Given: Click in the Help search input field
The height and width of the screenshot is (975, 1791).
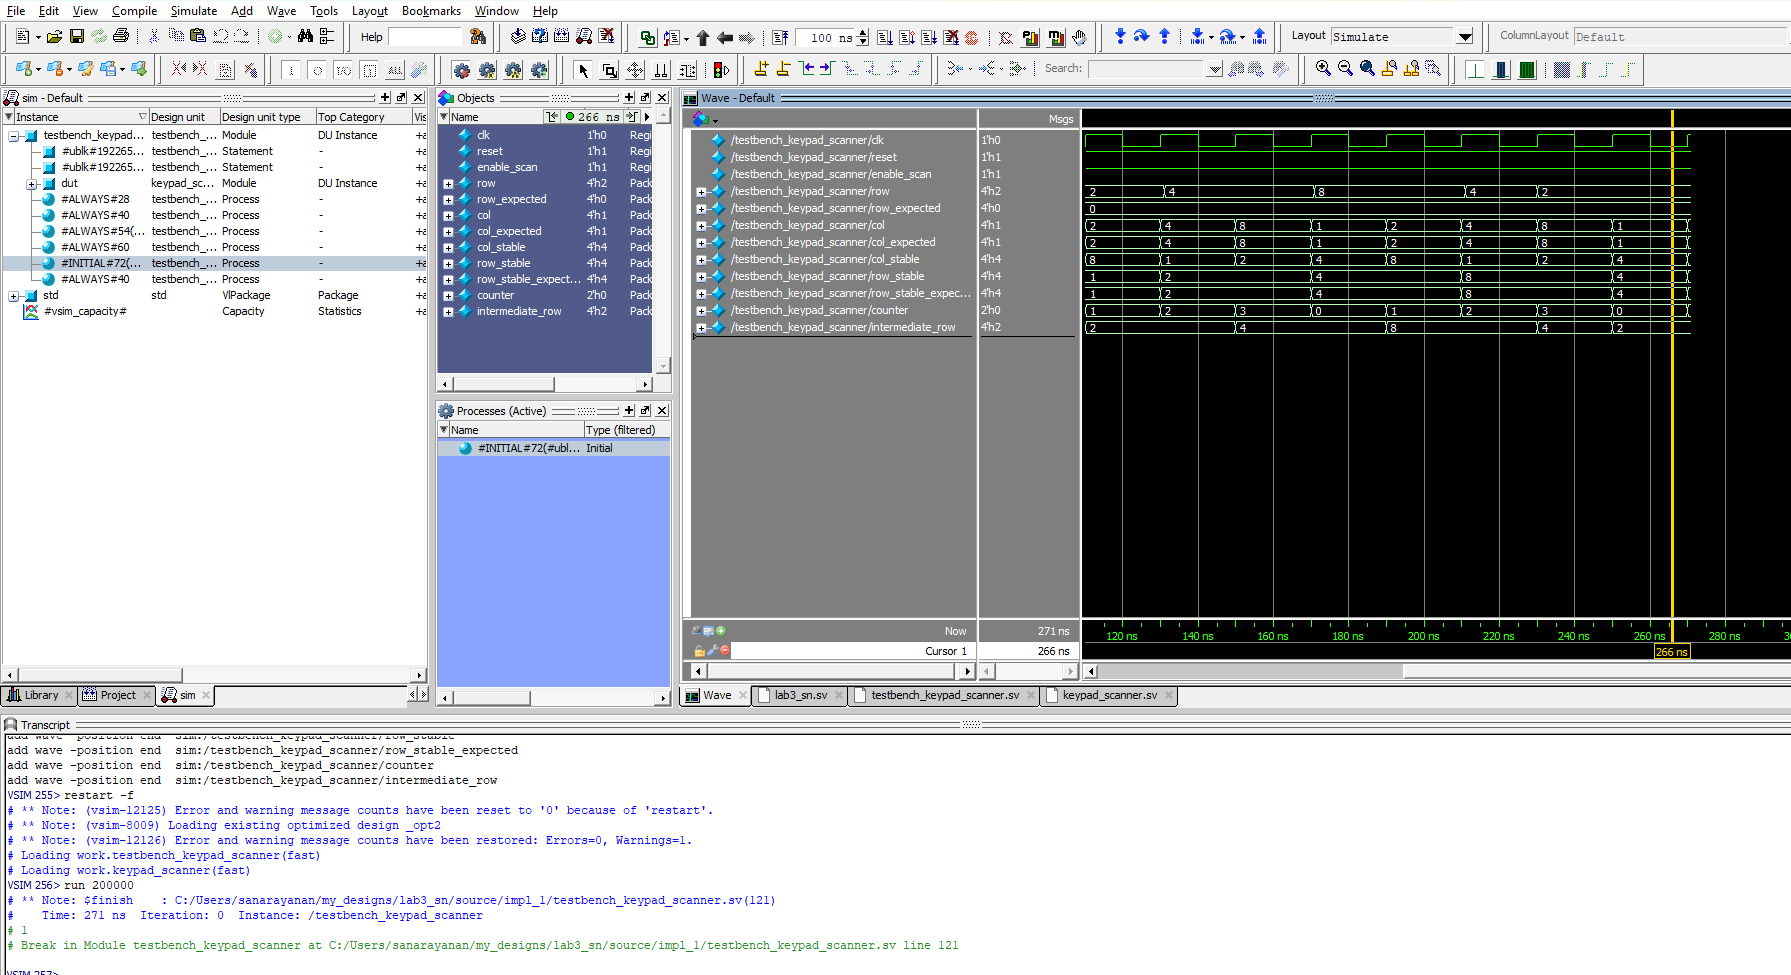Looking at the screenshot, I should (x=426, y=37).
